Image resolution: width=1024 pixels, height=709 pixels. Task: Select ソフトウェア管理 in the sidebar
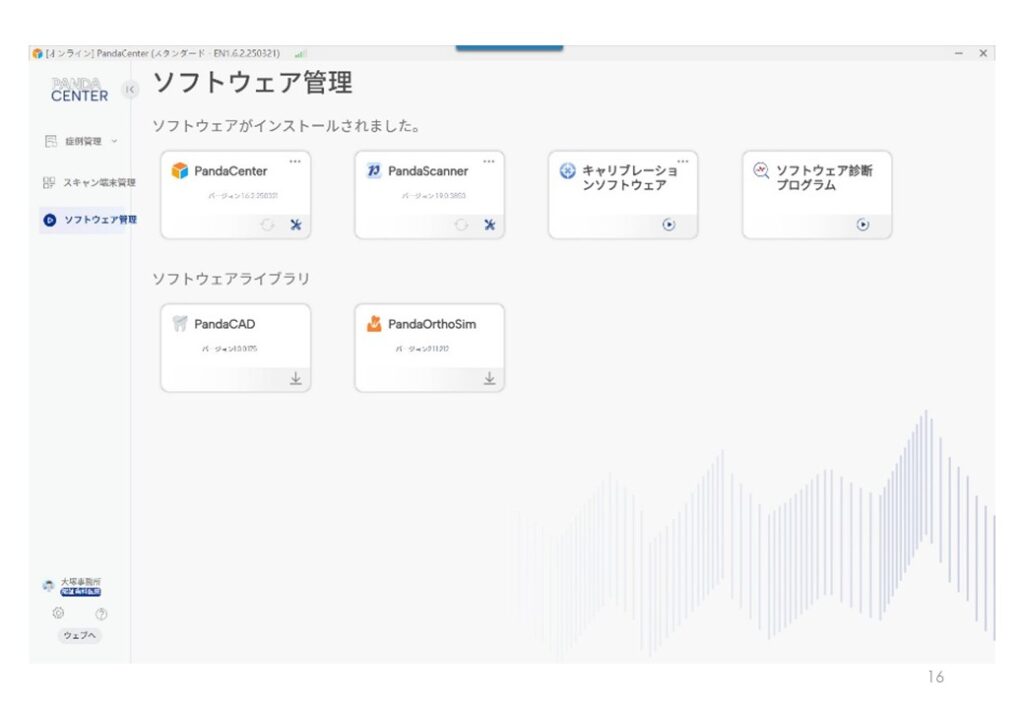(x=89, y=220)
